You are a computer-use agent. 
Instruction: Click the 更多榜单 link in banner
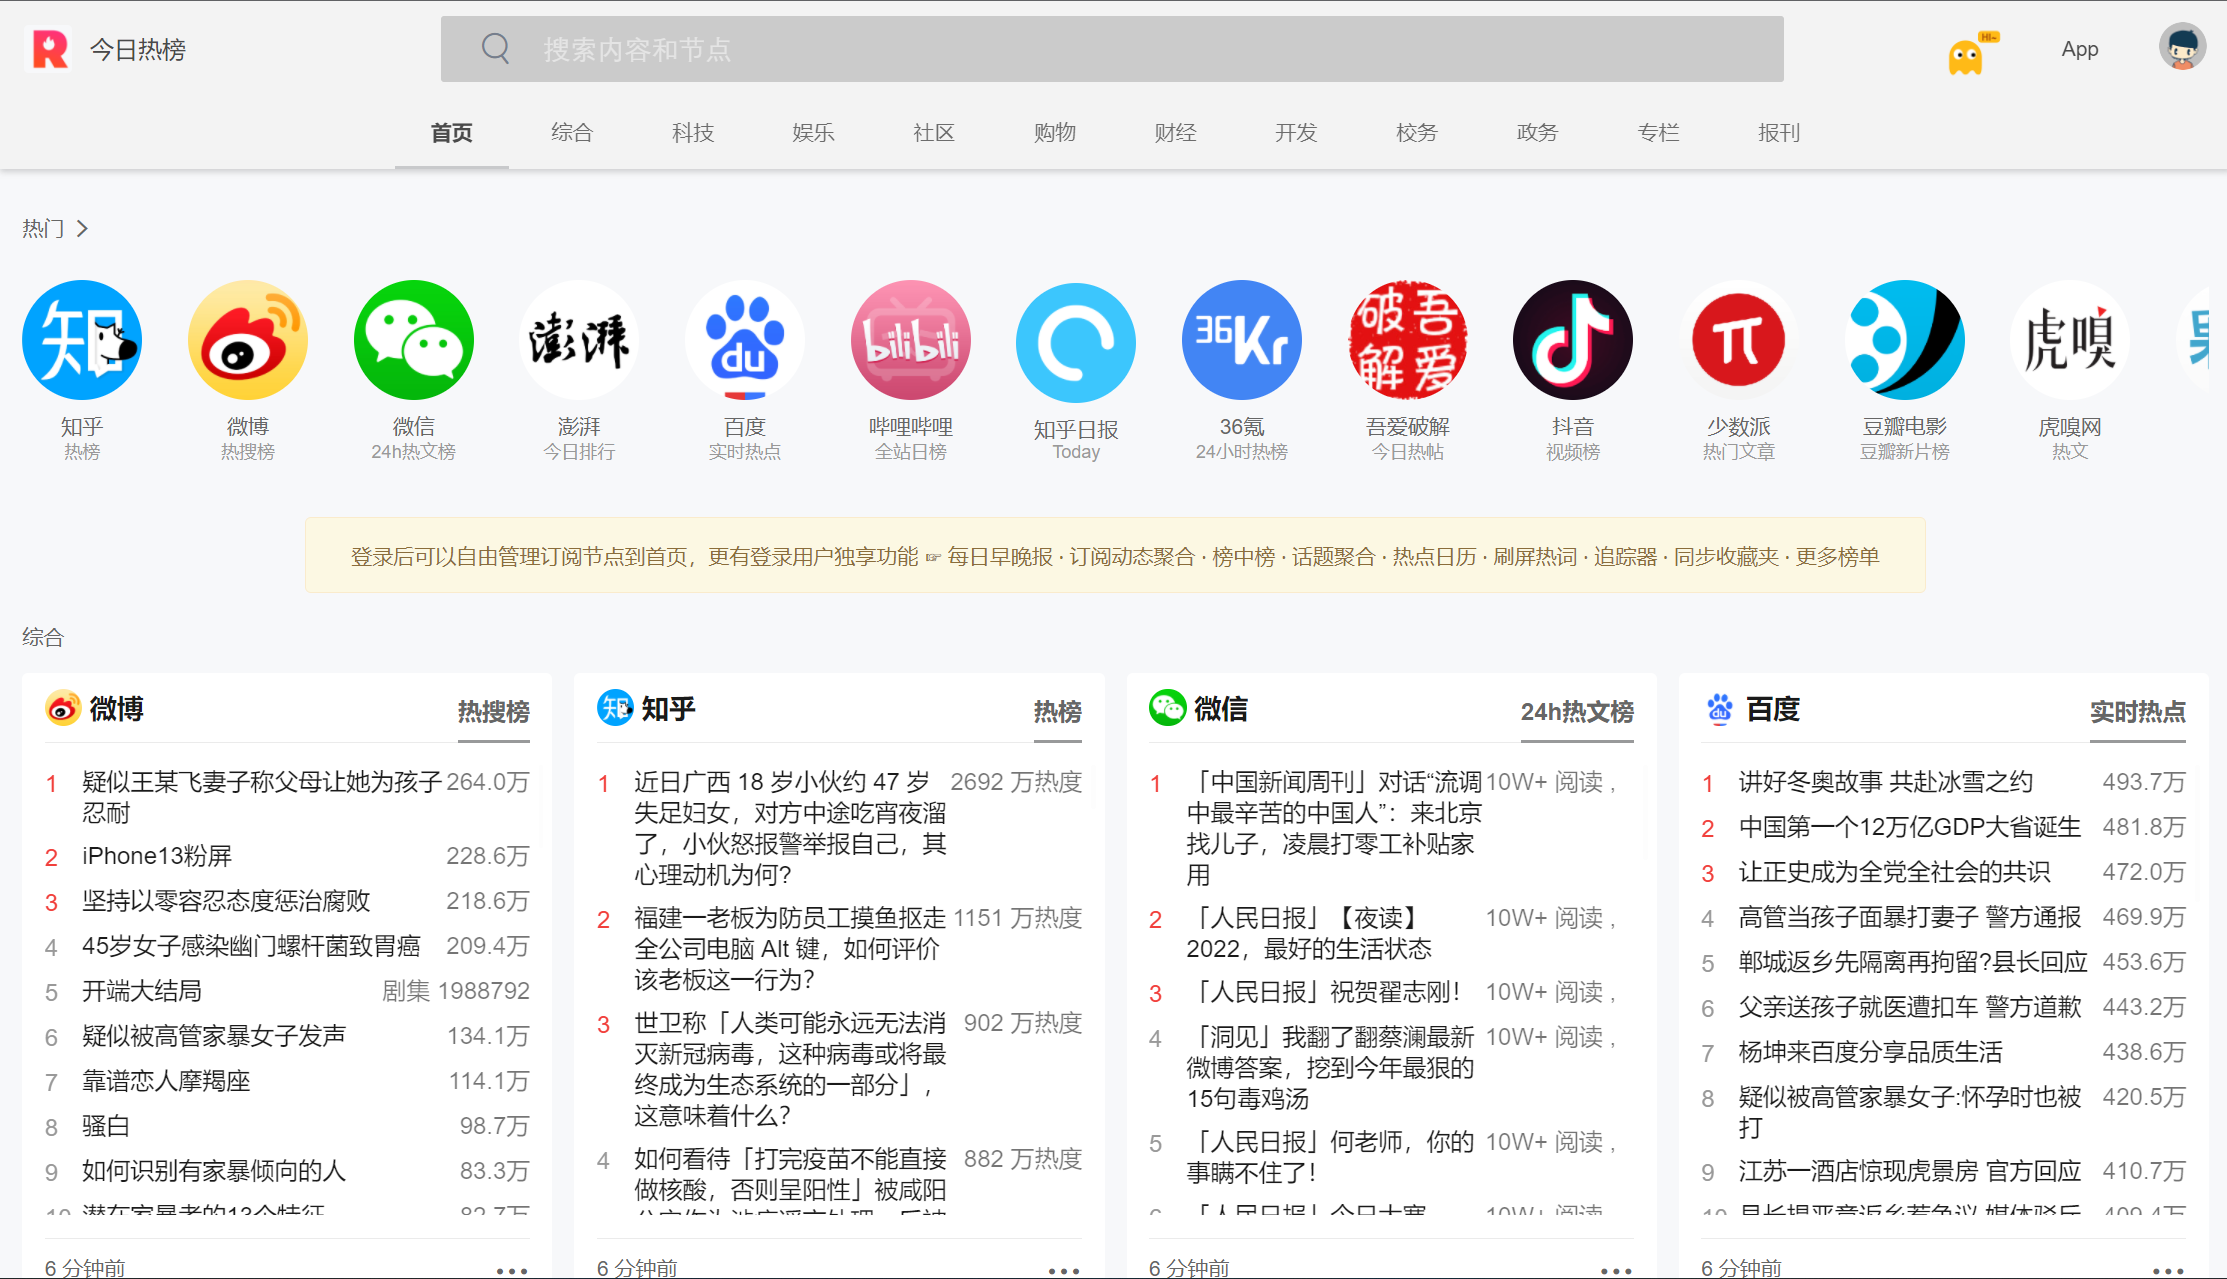tap(1837, 557)
